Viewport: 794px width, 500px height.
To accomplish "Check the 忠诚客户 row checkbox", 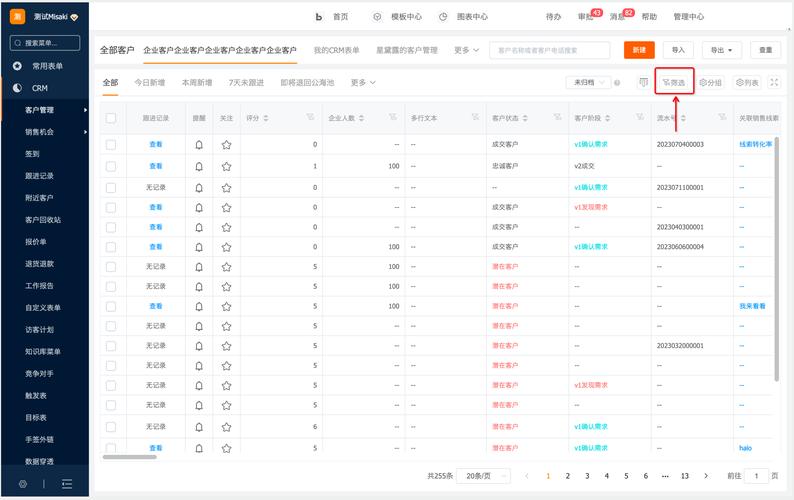I will point(111,166).
